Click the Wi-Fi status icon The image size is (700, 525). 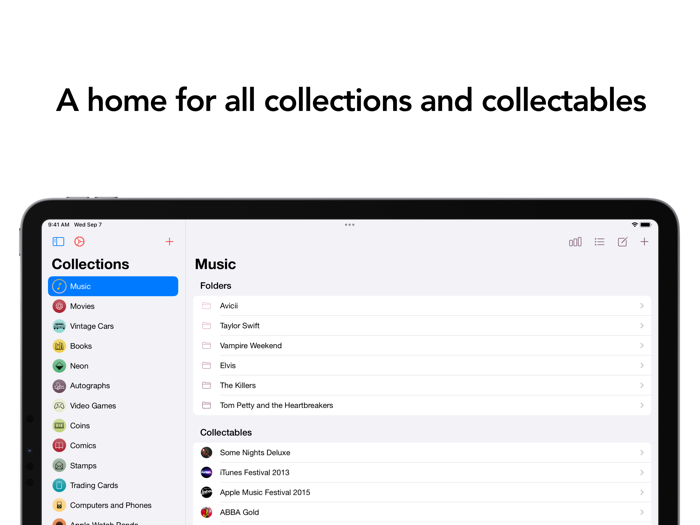[634, 225]
